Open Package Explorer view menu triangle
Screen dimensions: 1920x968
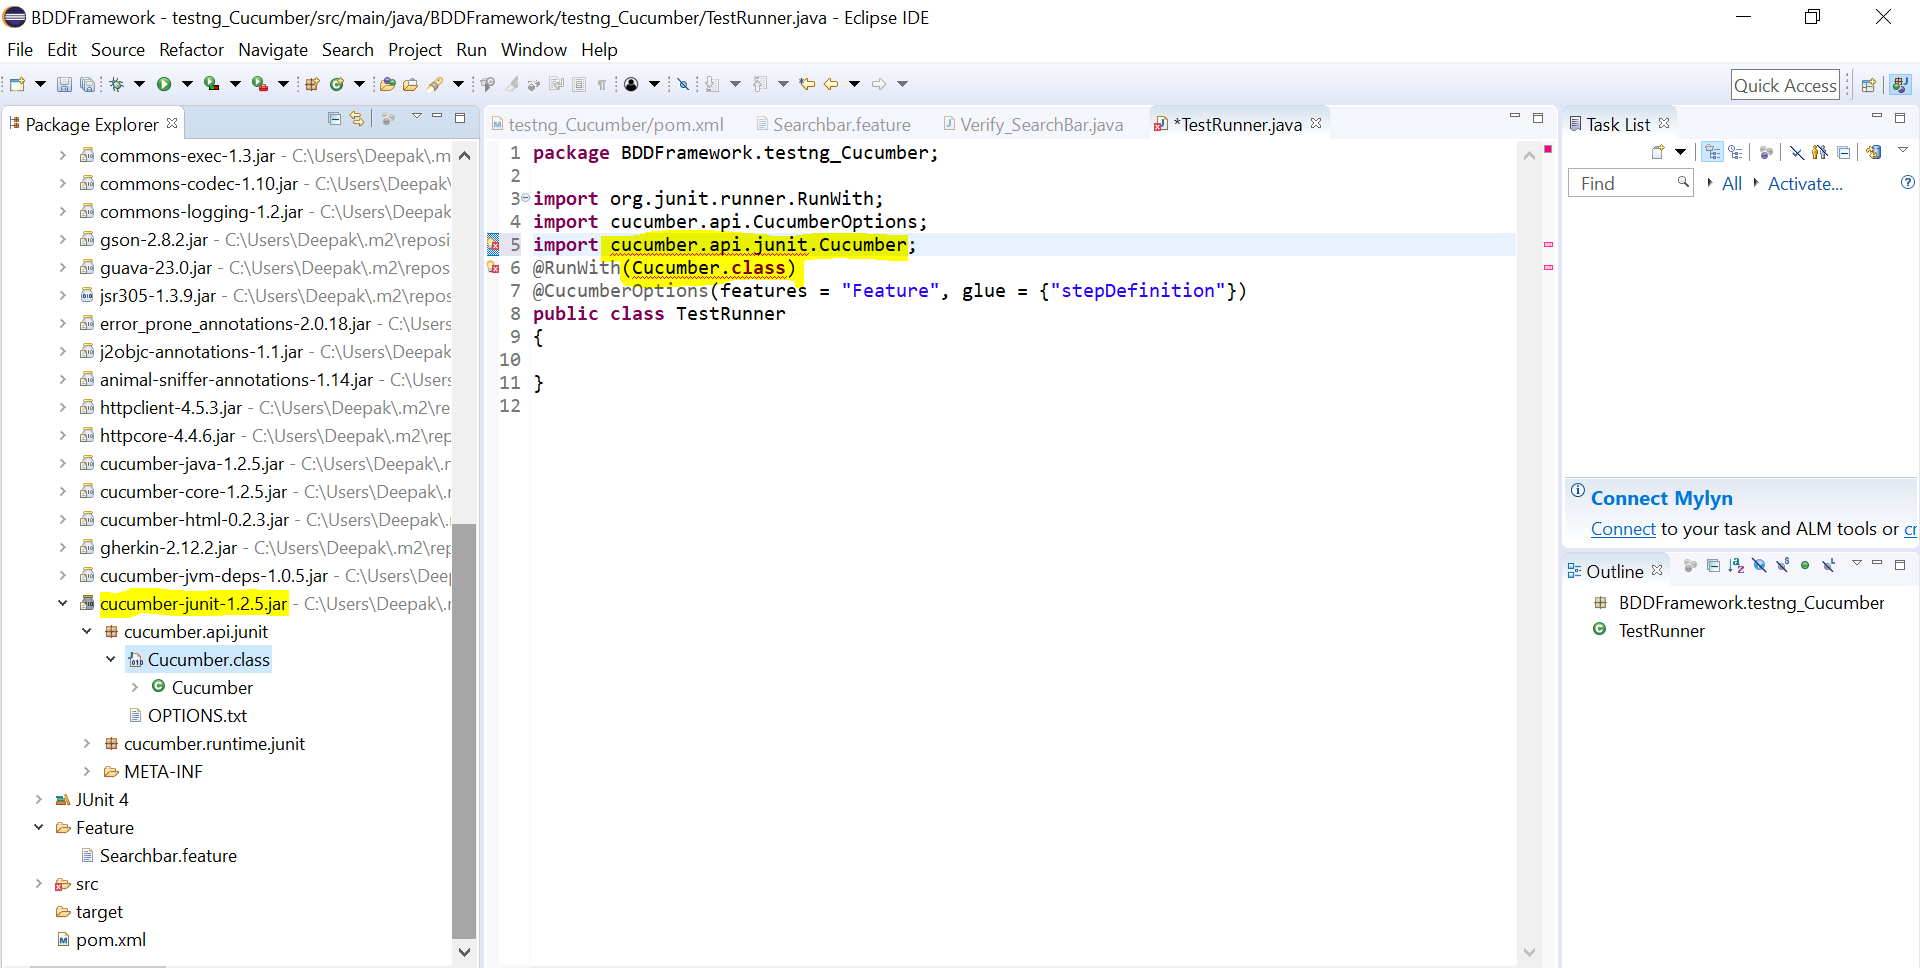tap(417, 118)
